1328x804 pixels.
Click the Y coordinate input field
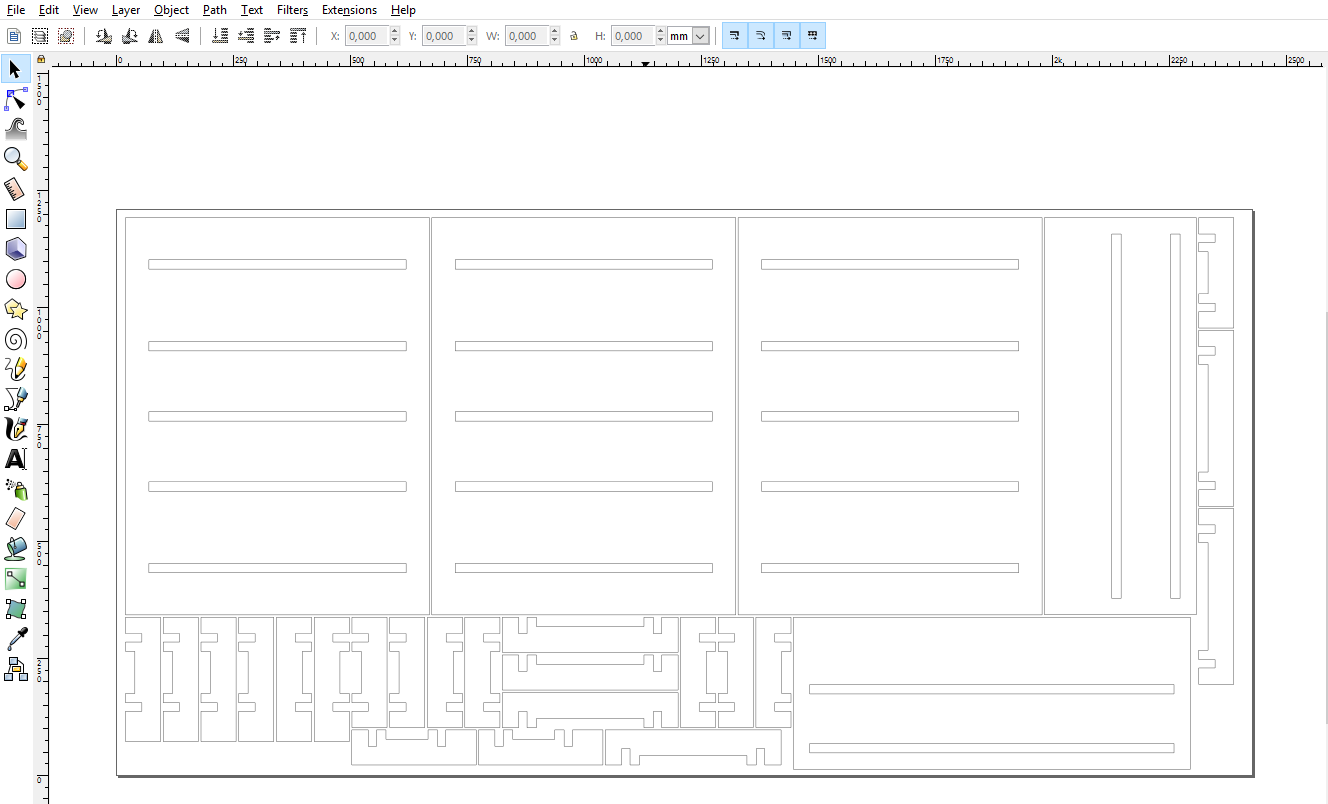pyautogui.click(x=443, y=36)
